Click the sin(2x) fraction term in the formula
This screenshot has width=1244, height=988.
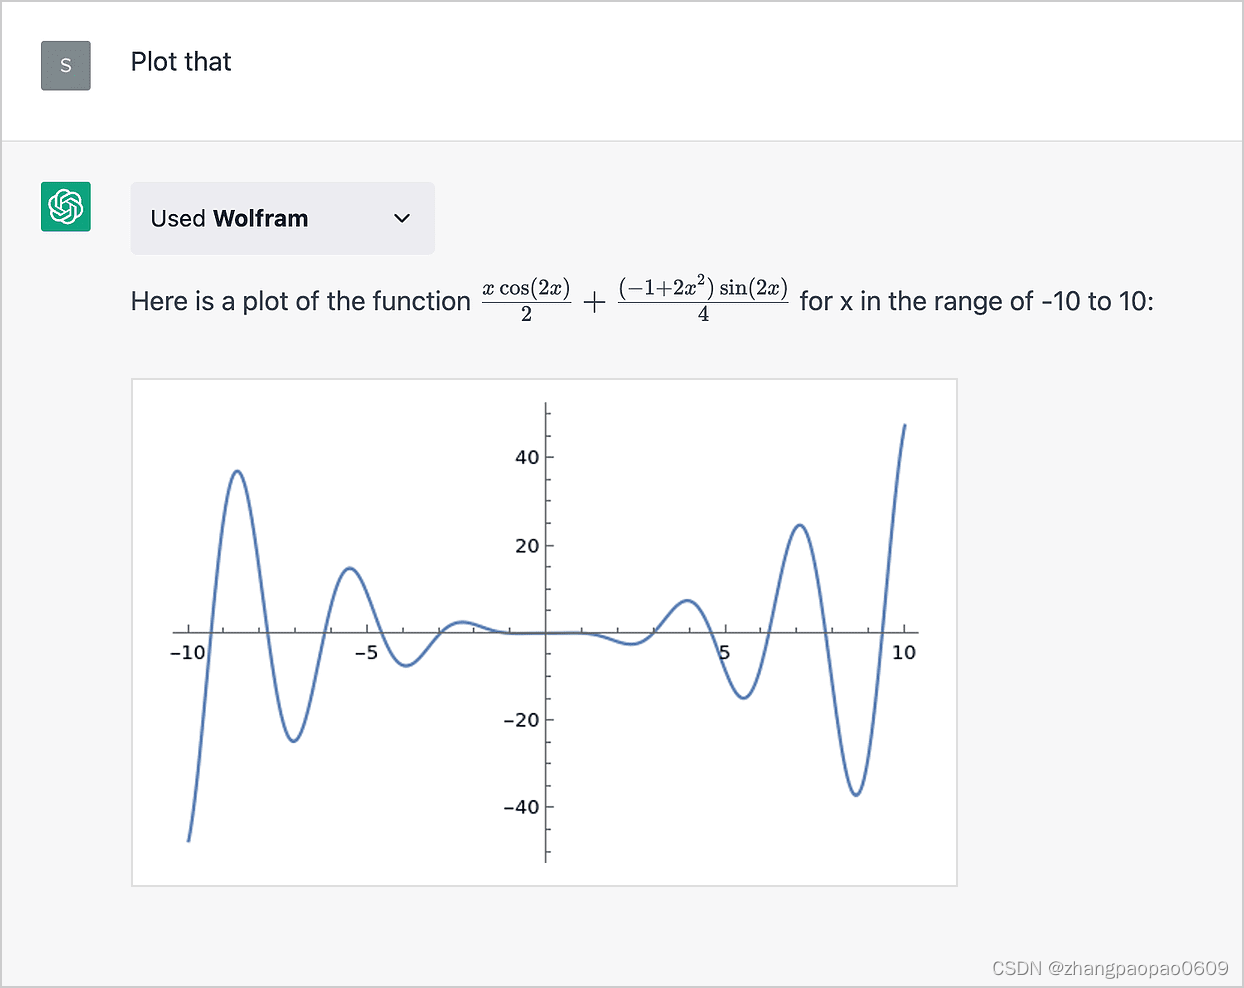click(x=703, y=300)
